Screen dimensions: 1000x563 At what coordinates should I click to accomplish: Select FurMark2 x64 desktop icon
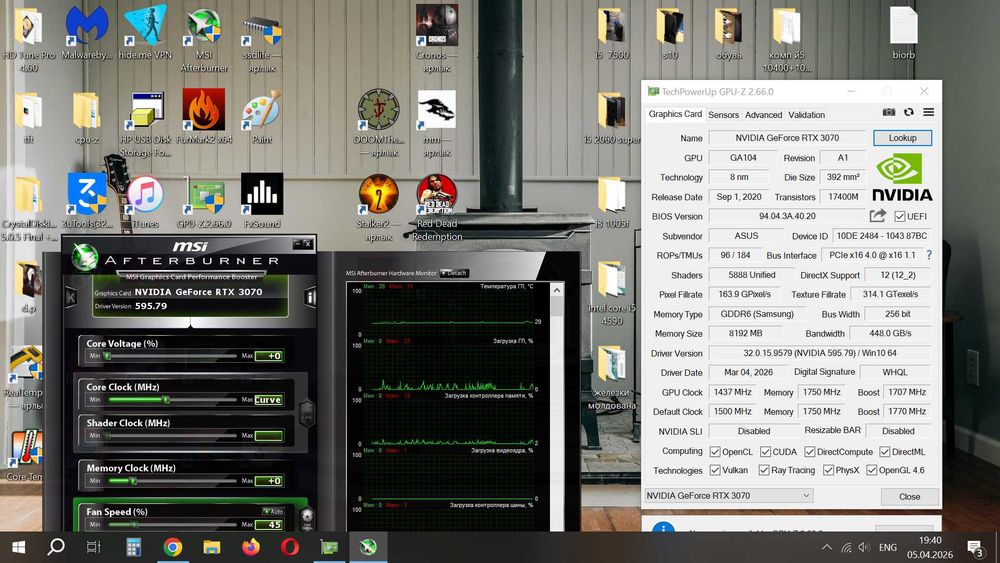(204, 116)
